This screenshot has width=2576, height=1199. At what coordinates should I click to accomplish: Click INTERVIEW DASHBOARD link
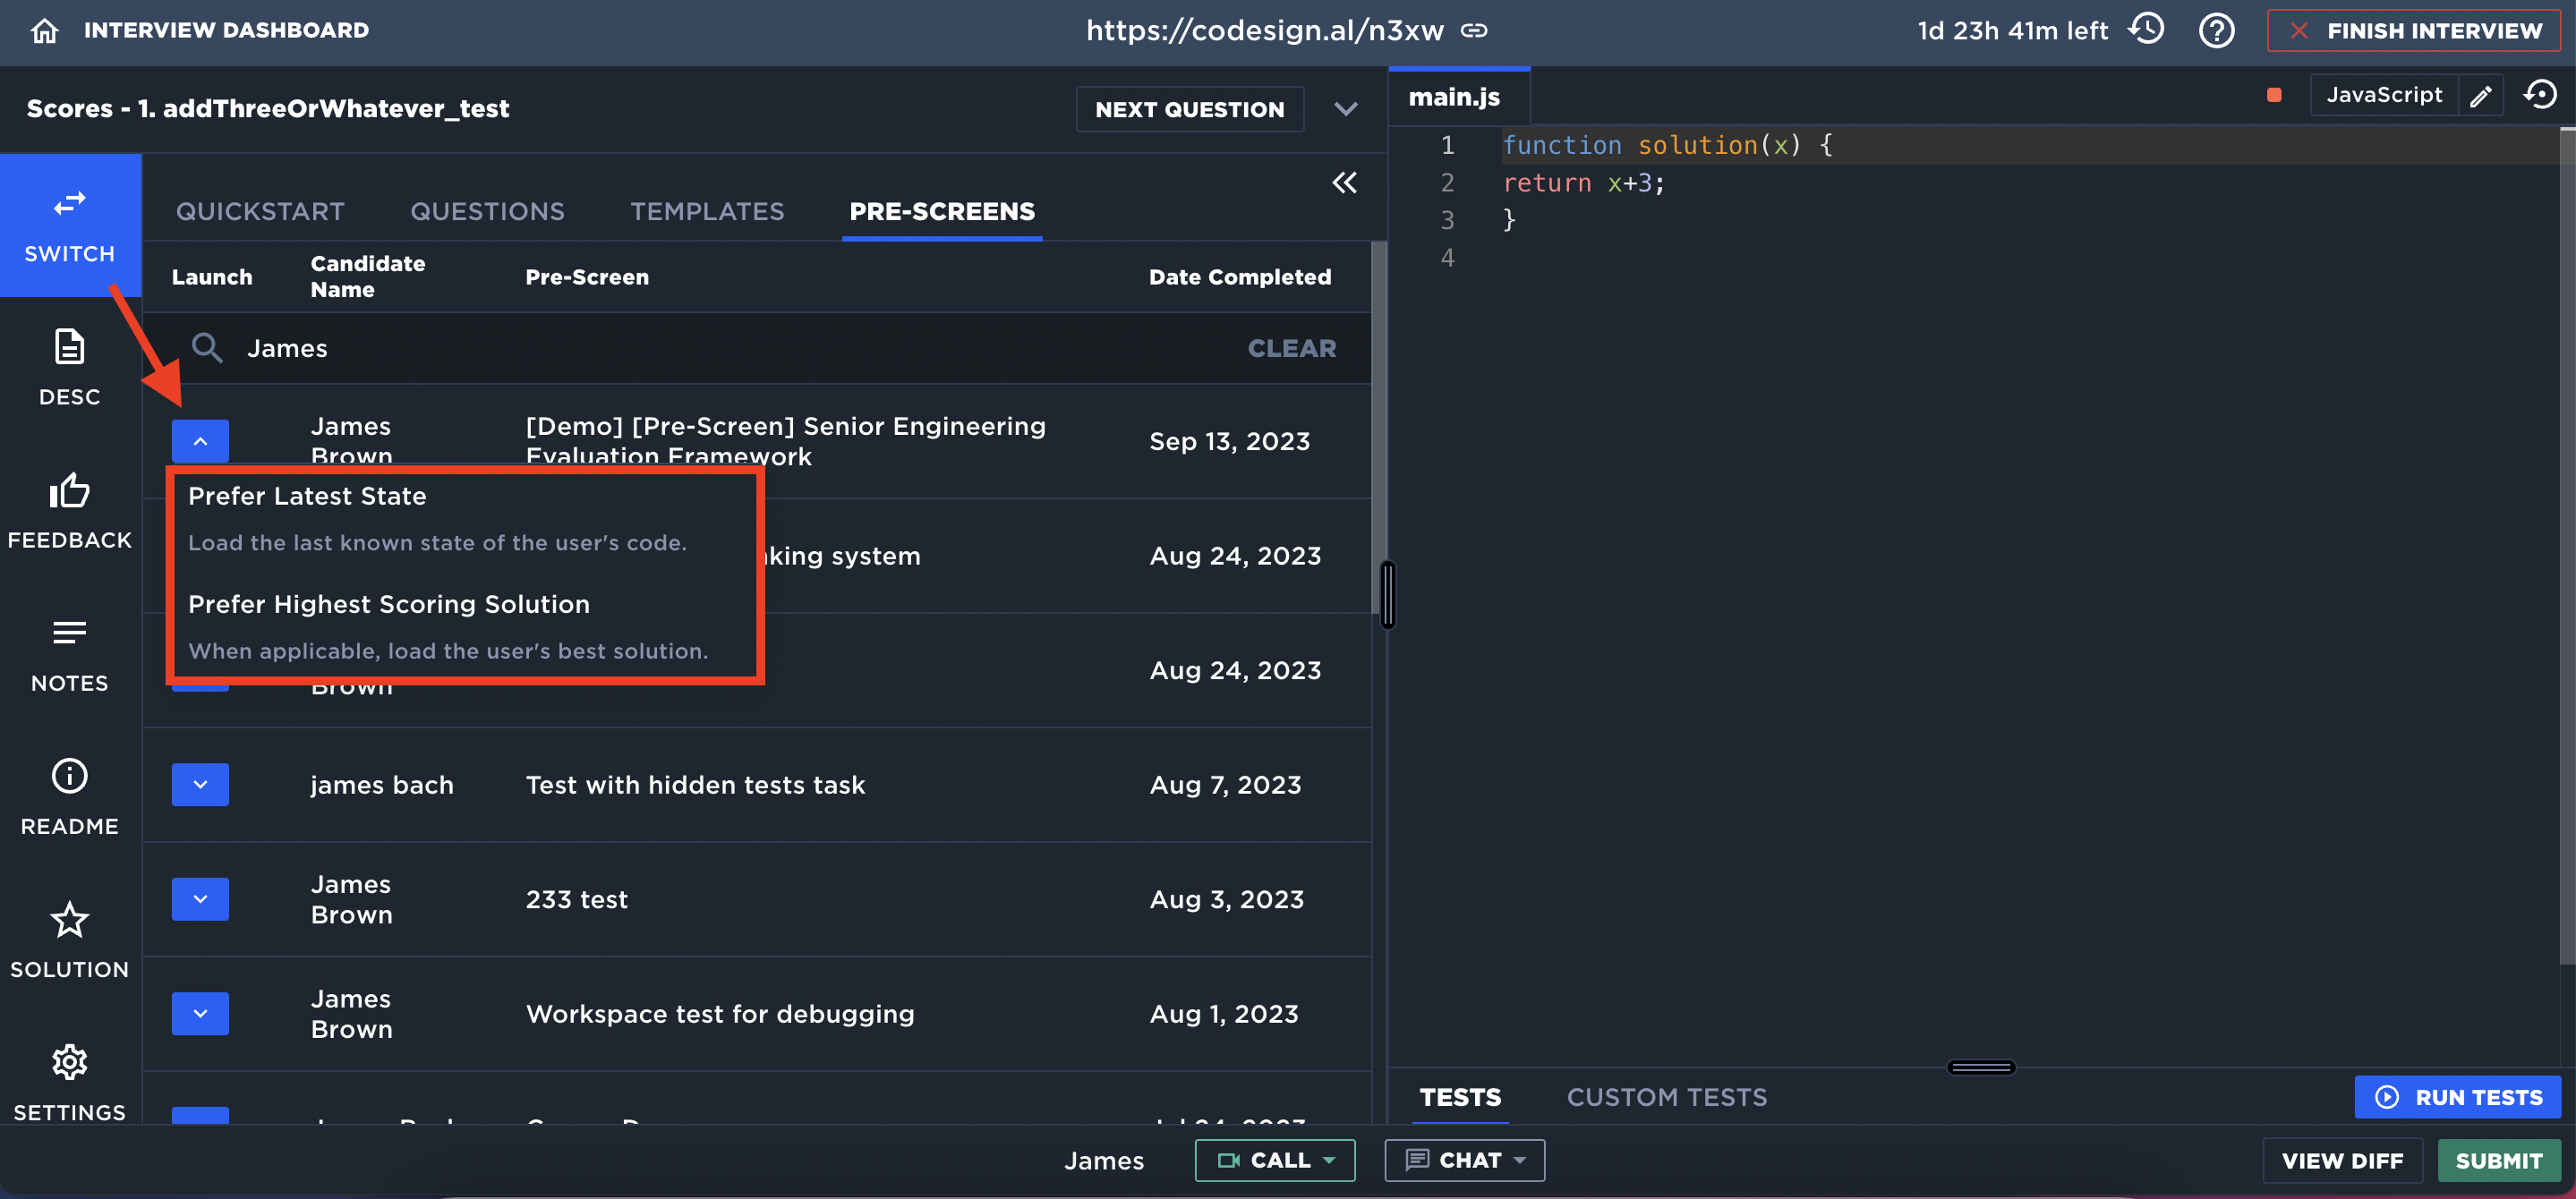[x=226, y=30]
